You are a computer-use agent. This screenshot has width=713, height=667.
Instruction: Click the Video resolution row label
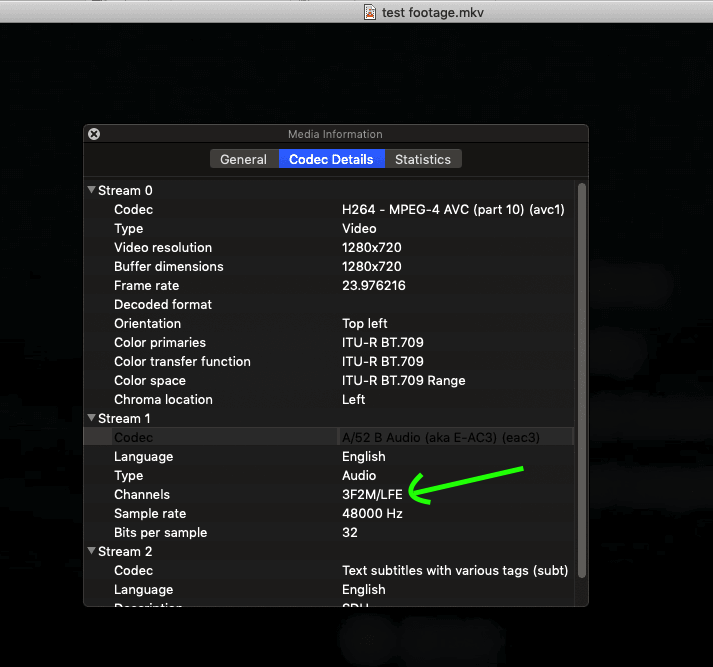click(x=163, y=247)
